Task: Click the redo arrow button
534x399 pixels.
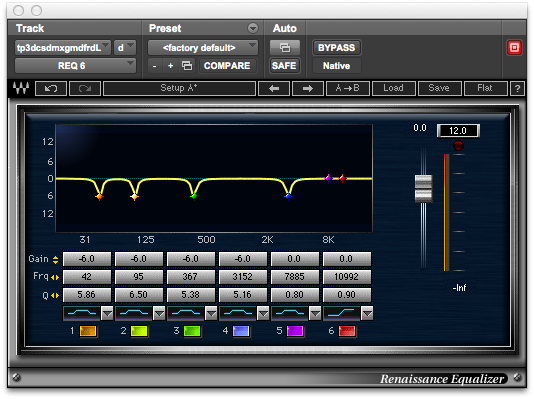Action: [85, 89]
